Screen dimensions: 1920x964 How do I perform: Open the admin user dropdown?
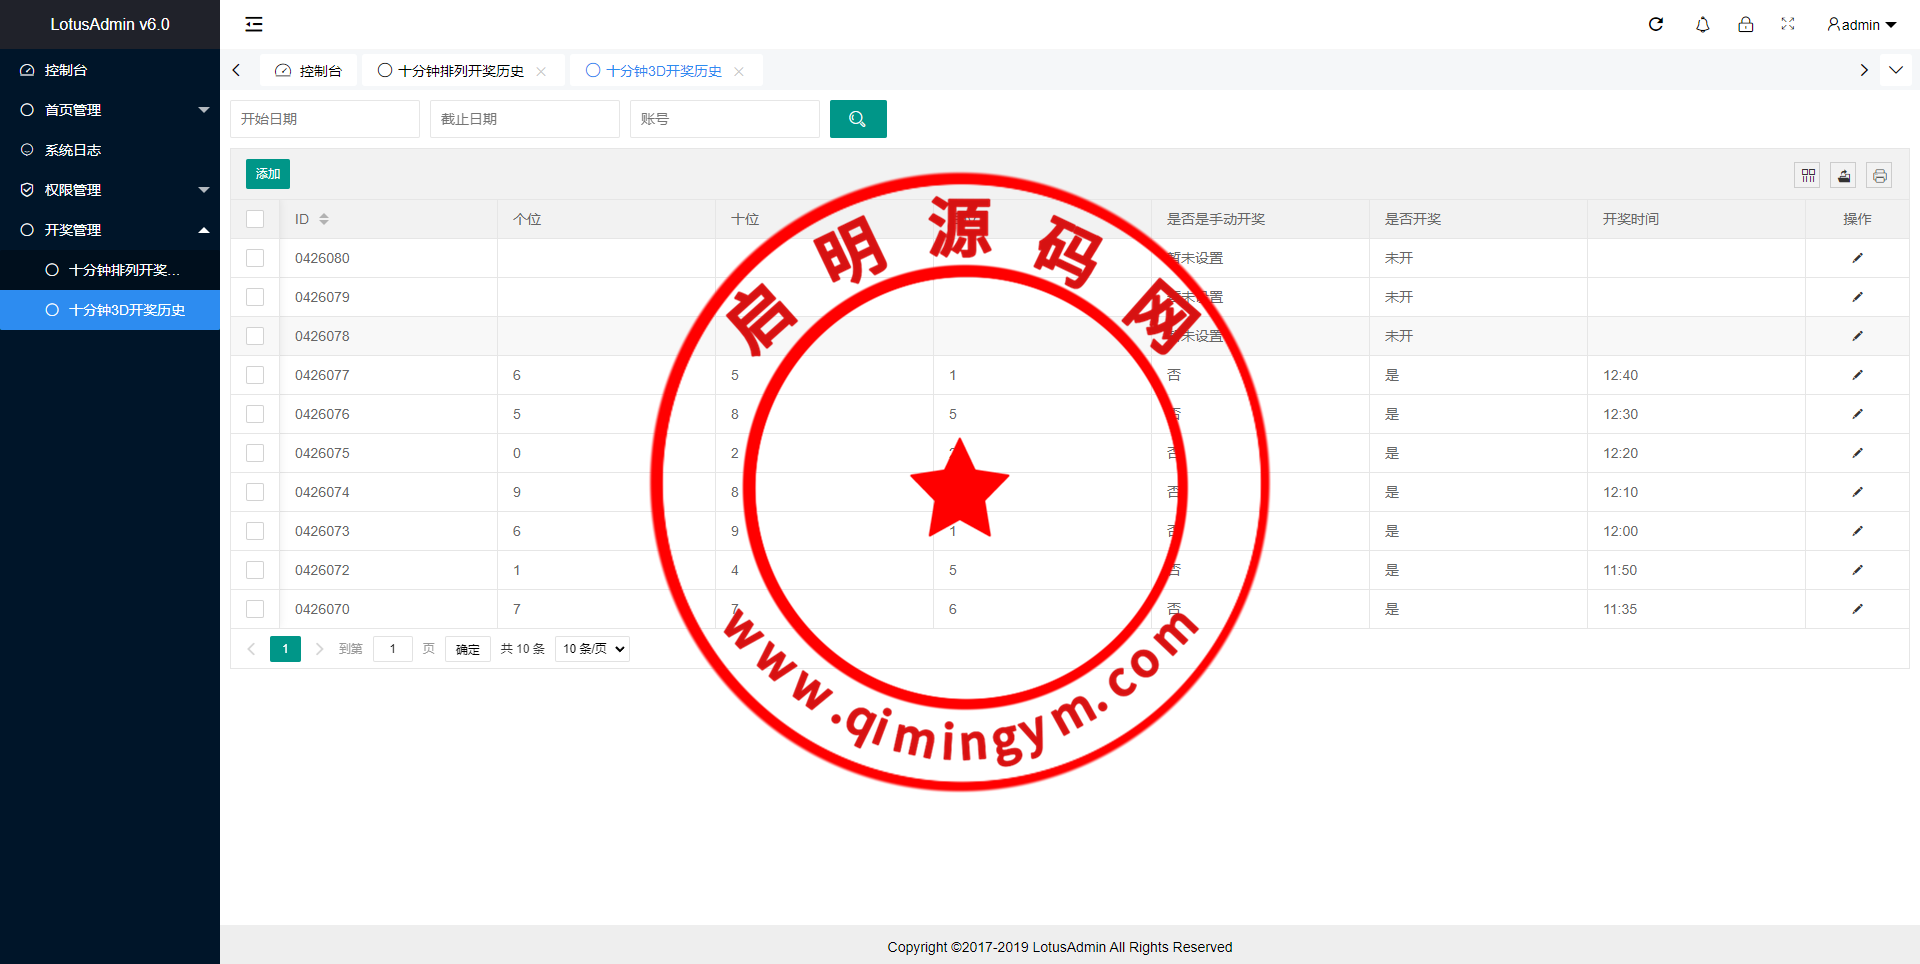[1861, 25]
